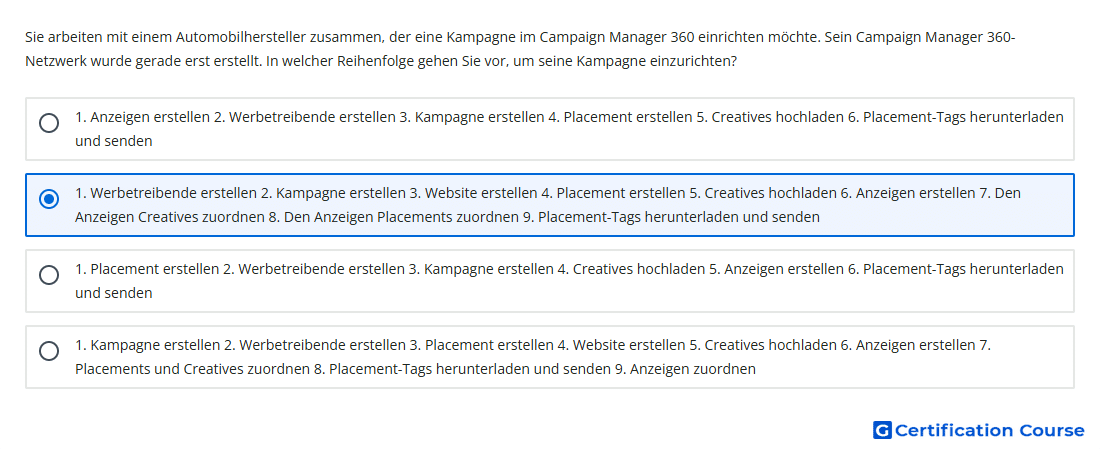Click the blue G logo icon
This screenshot has height=449, width=1100.
[882, 430]
